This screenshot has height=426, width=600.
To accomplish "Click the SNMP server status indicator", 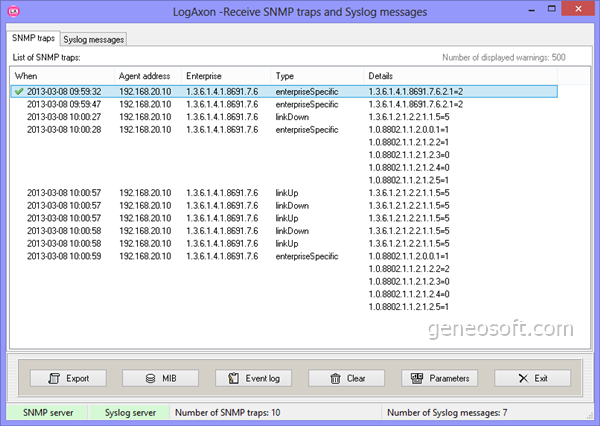I will click(x=47, y=413).
